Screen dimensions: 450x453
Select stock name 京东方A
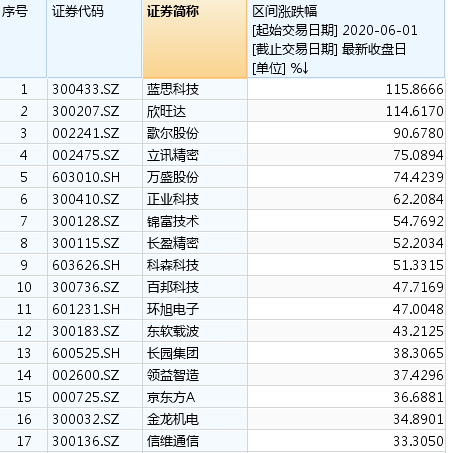[x=171, y=397]
